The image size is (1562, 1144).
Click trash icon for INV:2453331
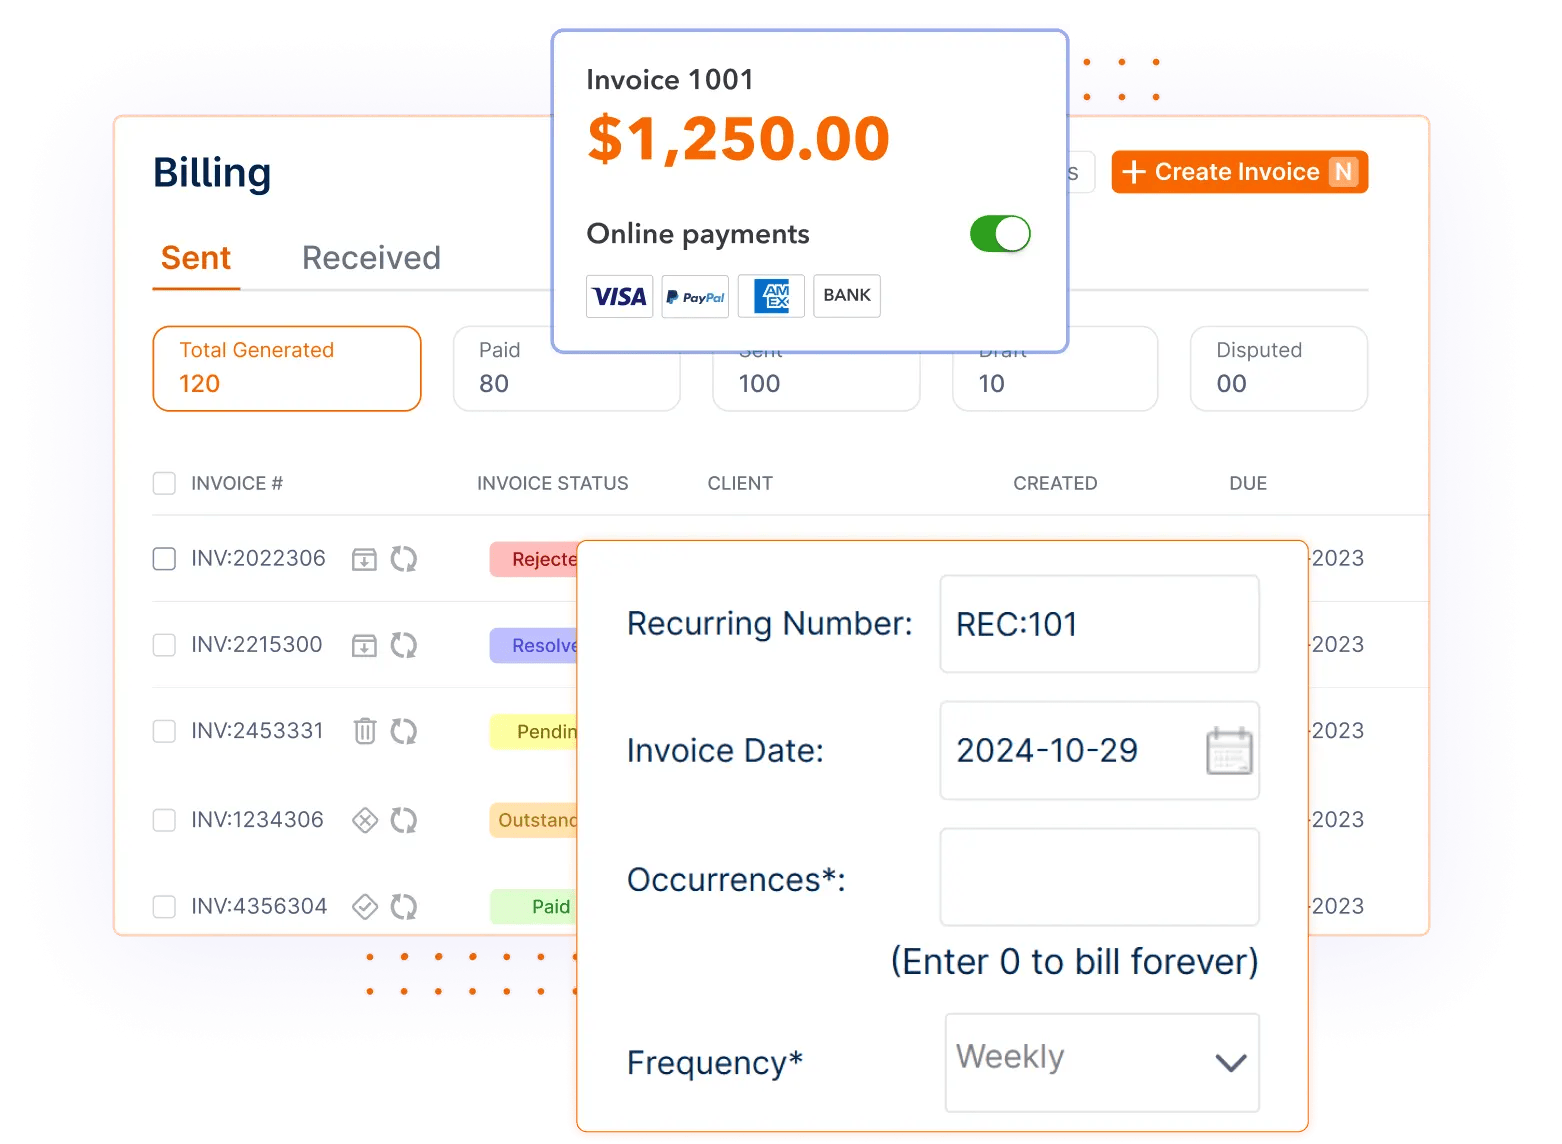click(x=365, y=731)
